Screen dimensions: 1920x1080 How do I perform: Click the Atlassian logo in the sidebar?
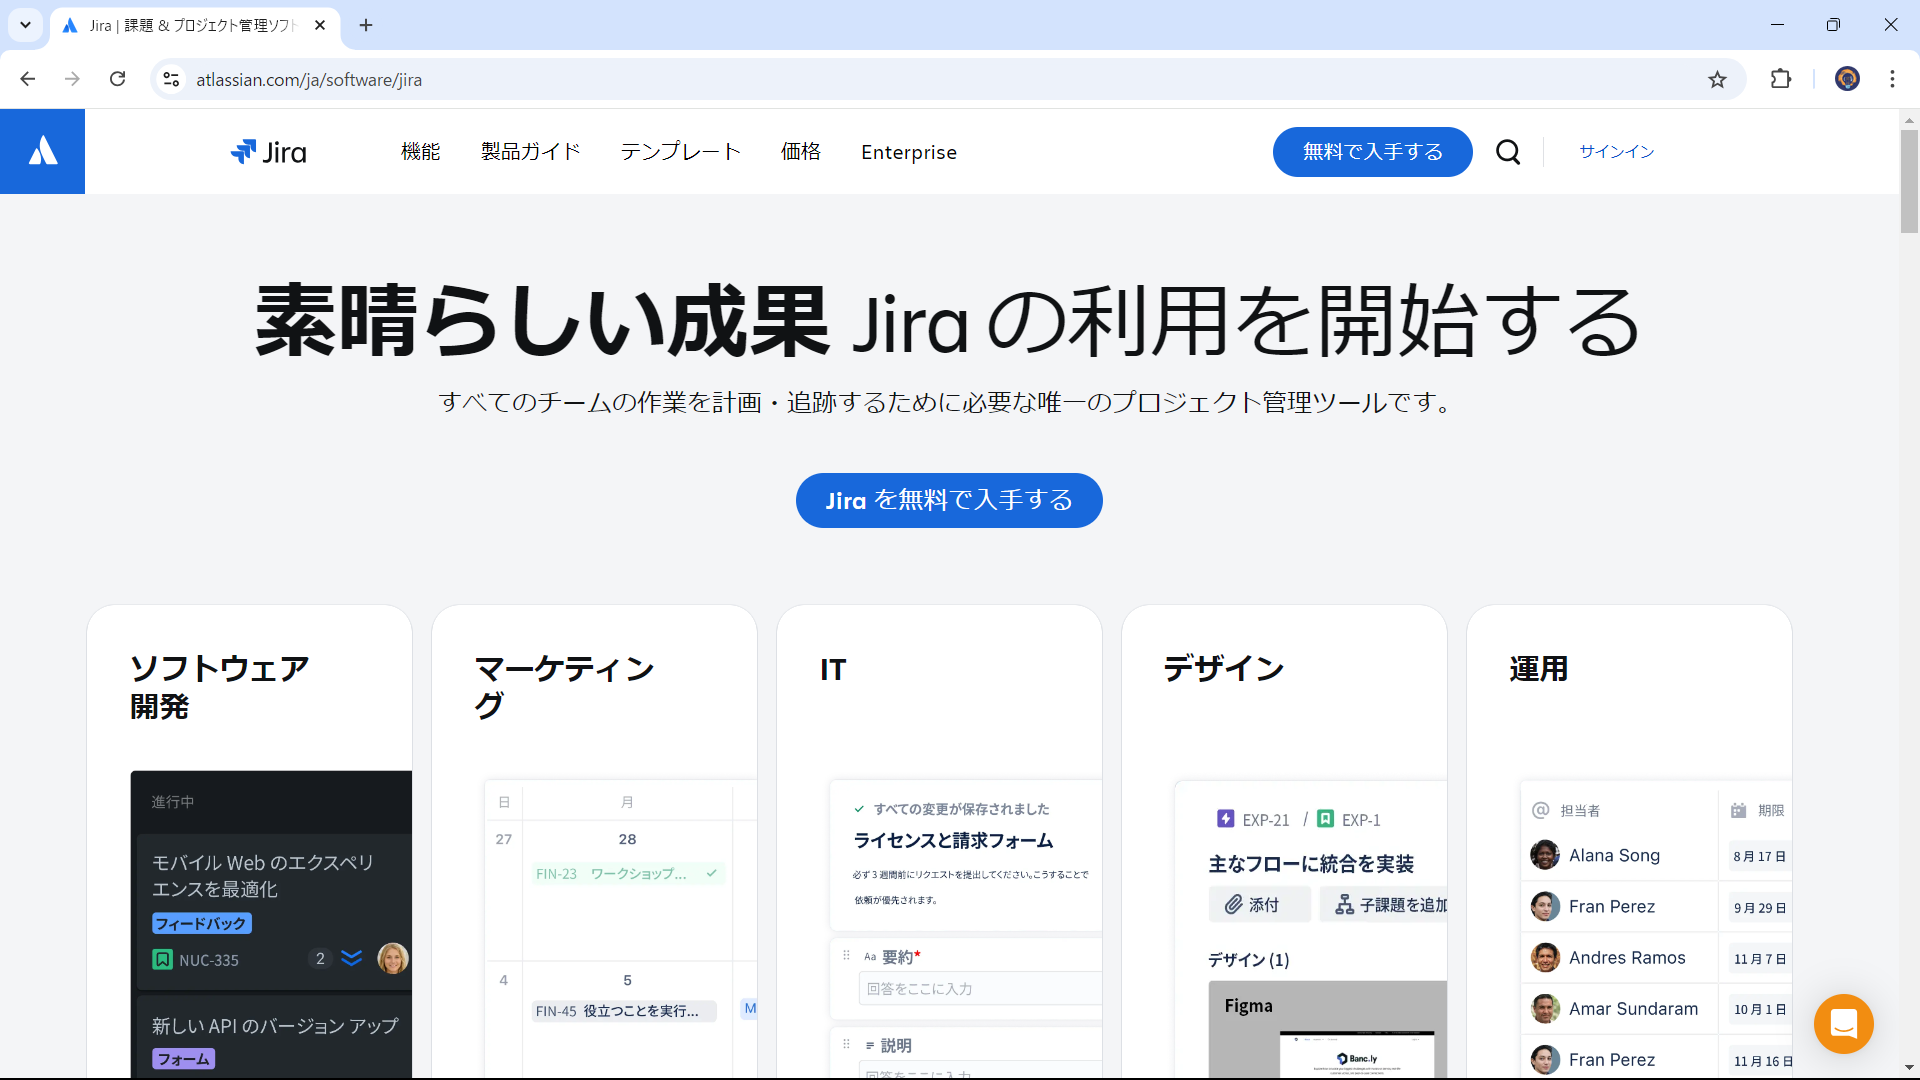(x=42, y=152)
